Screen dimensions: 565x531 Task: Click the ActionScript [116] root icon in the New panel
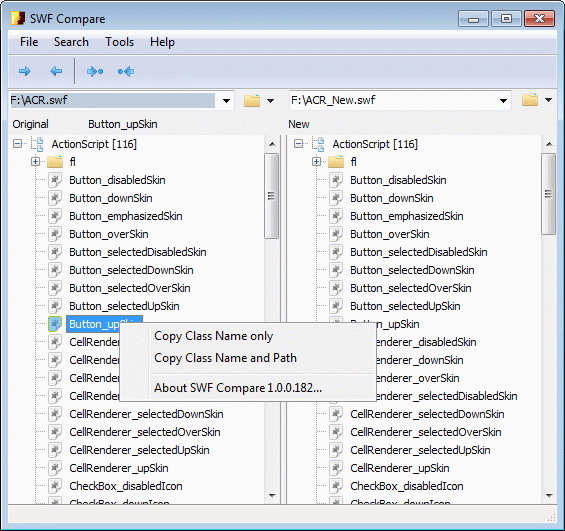pyautogui.click(x=319, y=144)
